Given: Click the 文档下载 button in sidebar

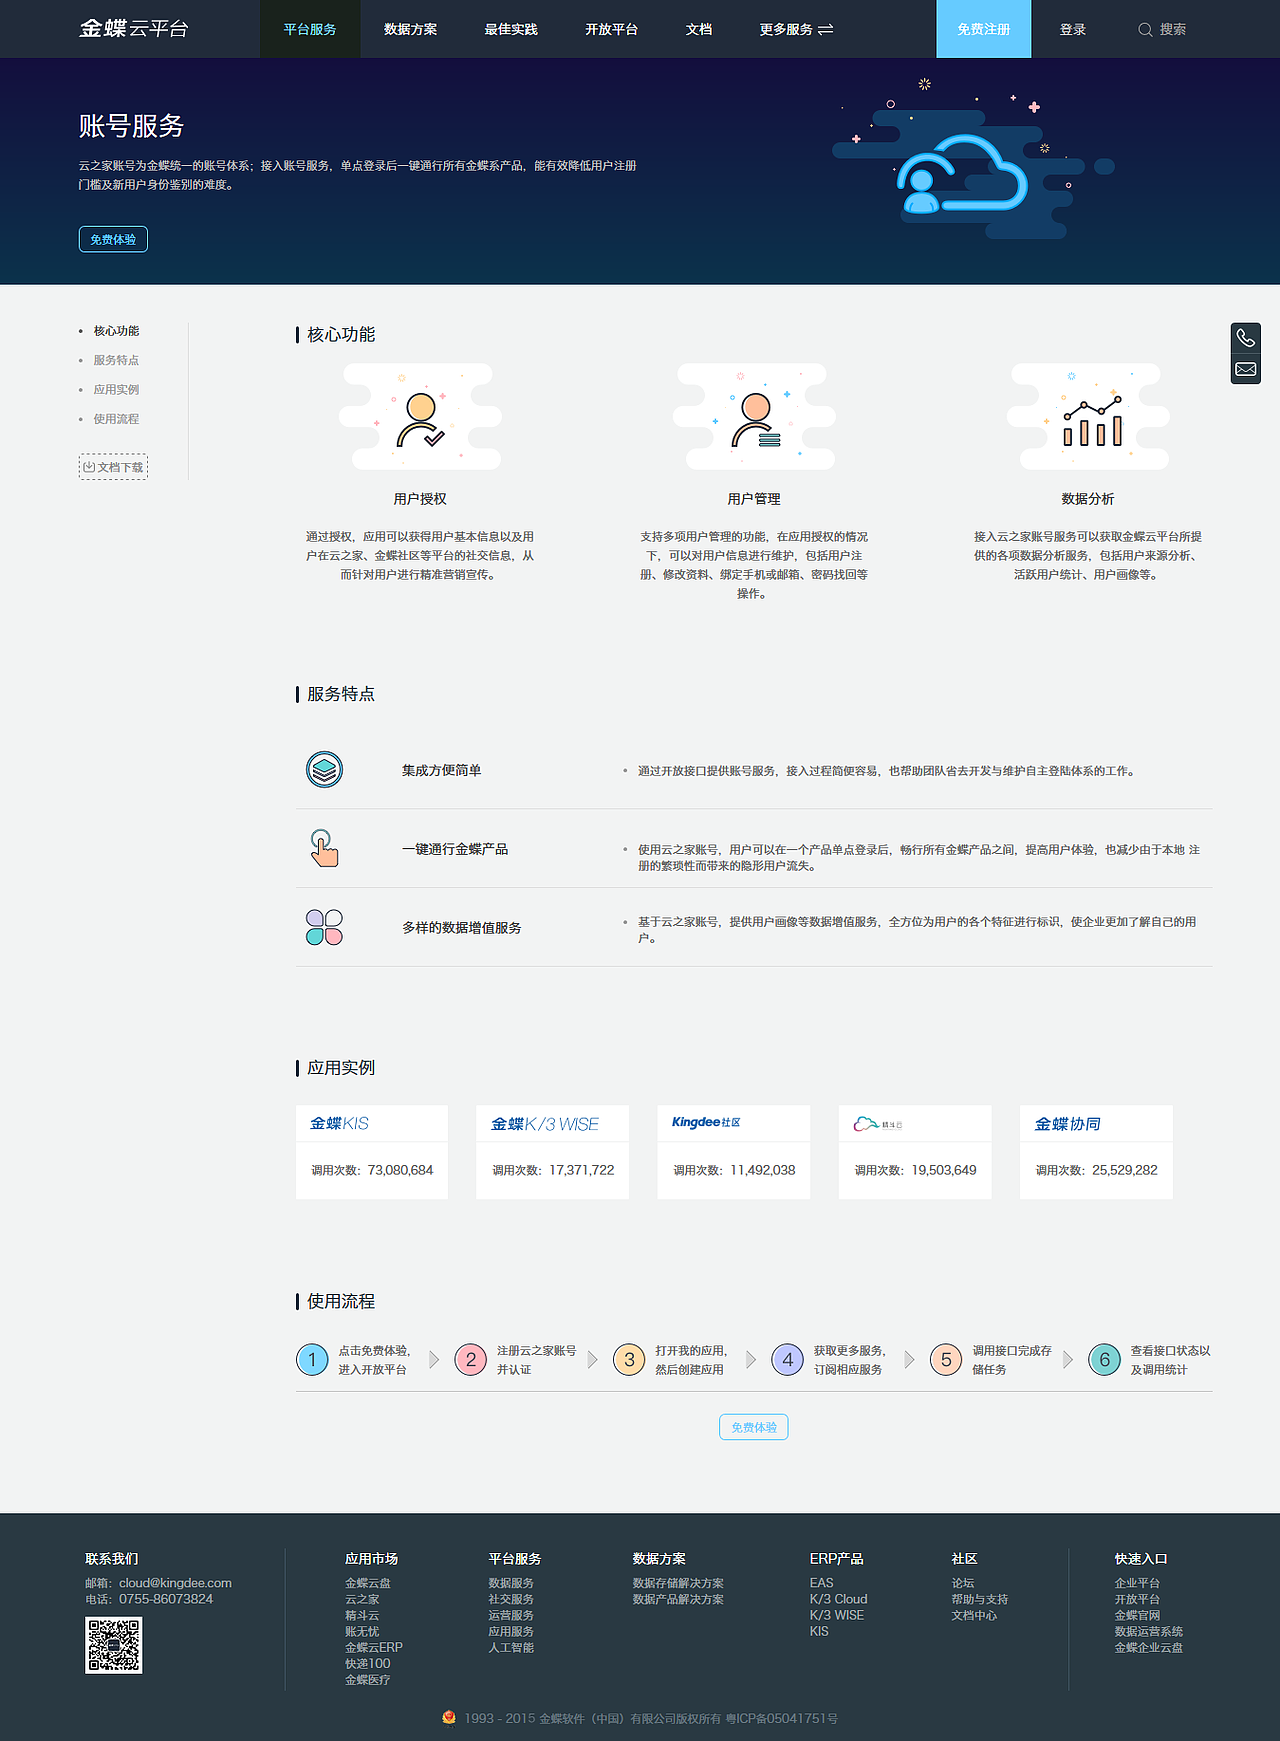Looking at the screenshot, I should tap(113, 467).
